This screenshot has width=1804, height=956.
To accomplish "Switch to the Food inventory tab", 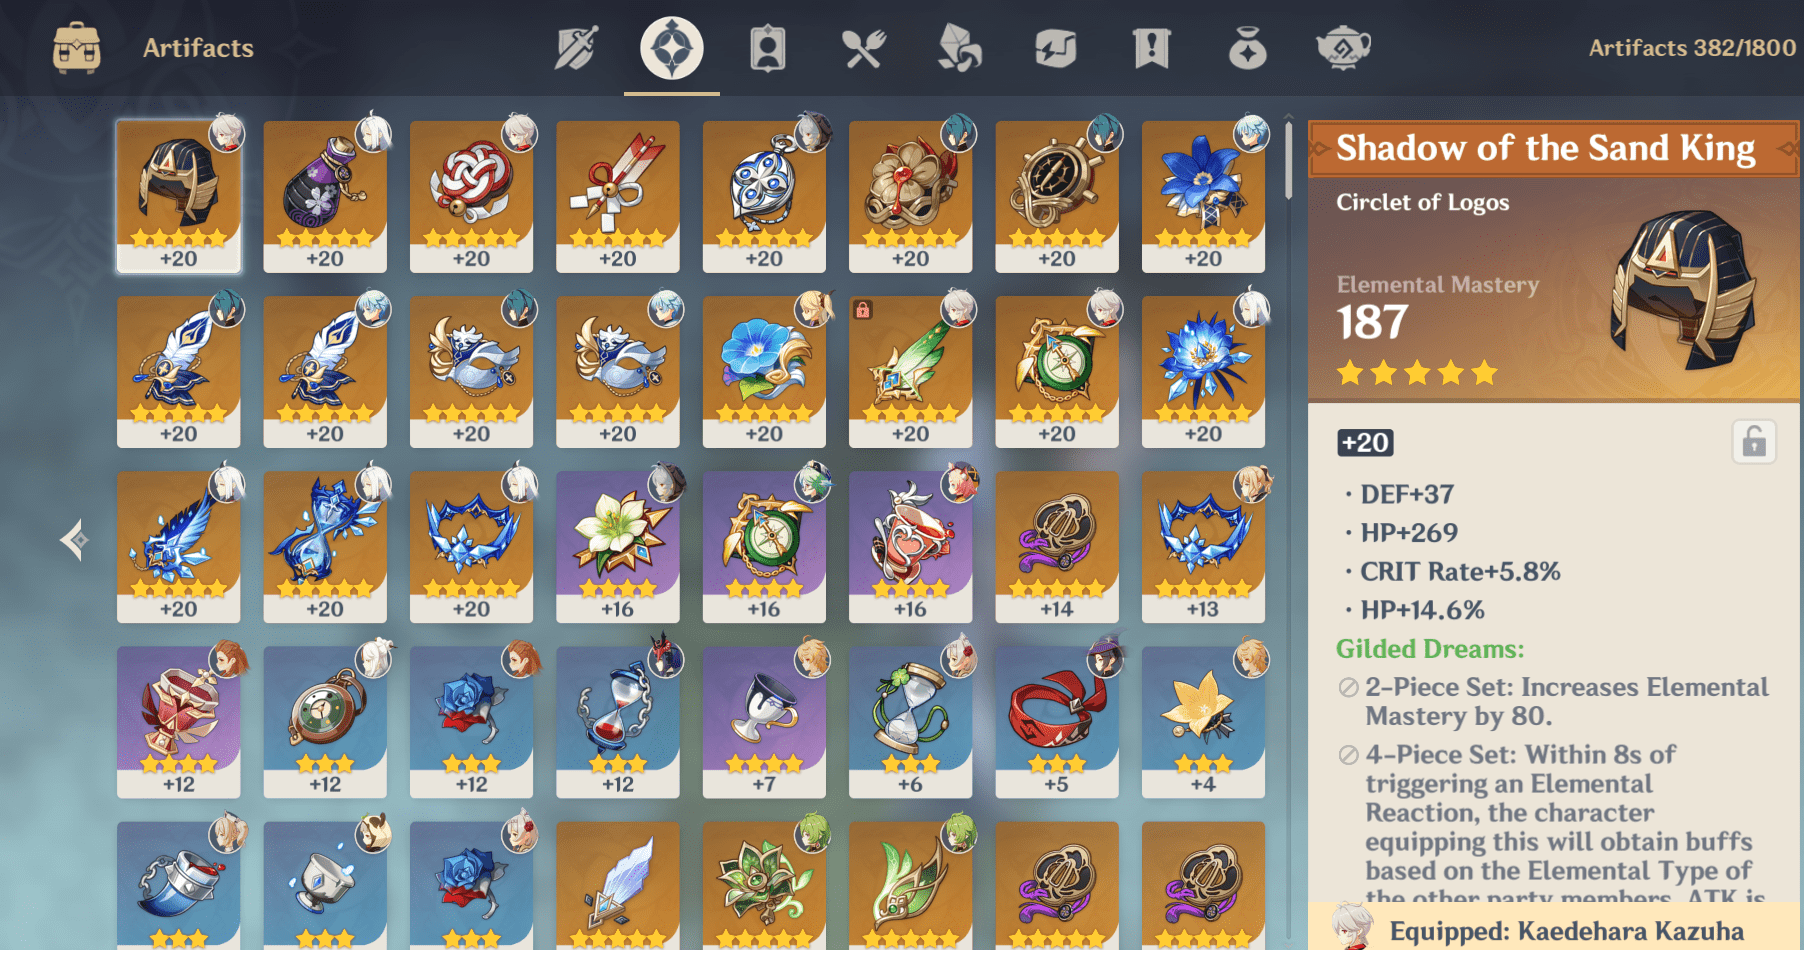I will [864, 48].
